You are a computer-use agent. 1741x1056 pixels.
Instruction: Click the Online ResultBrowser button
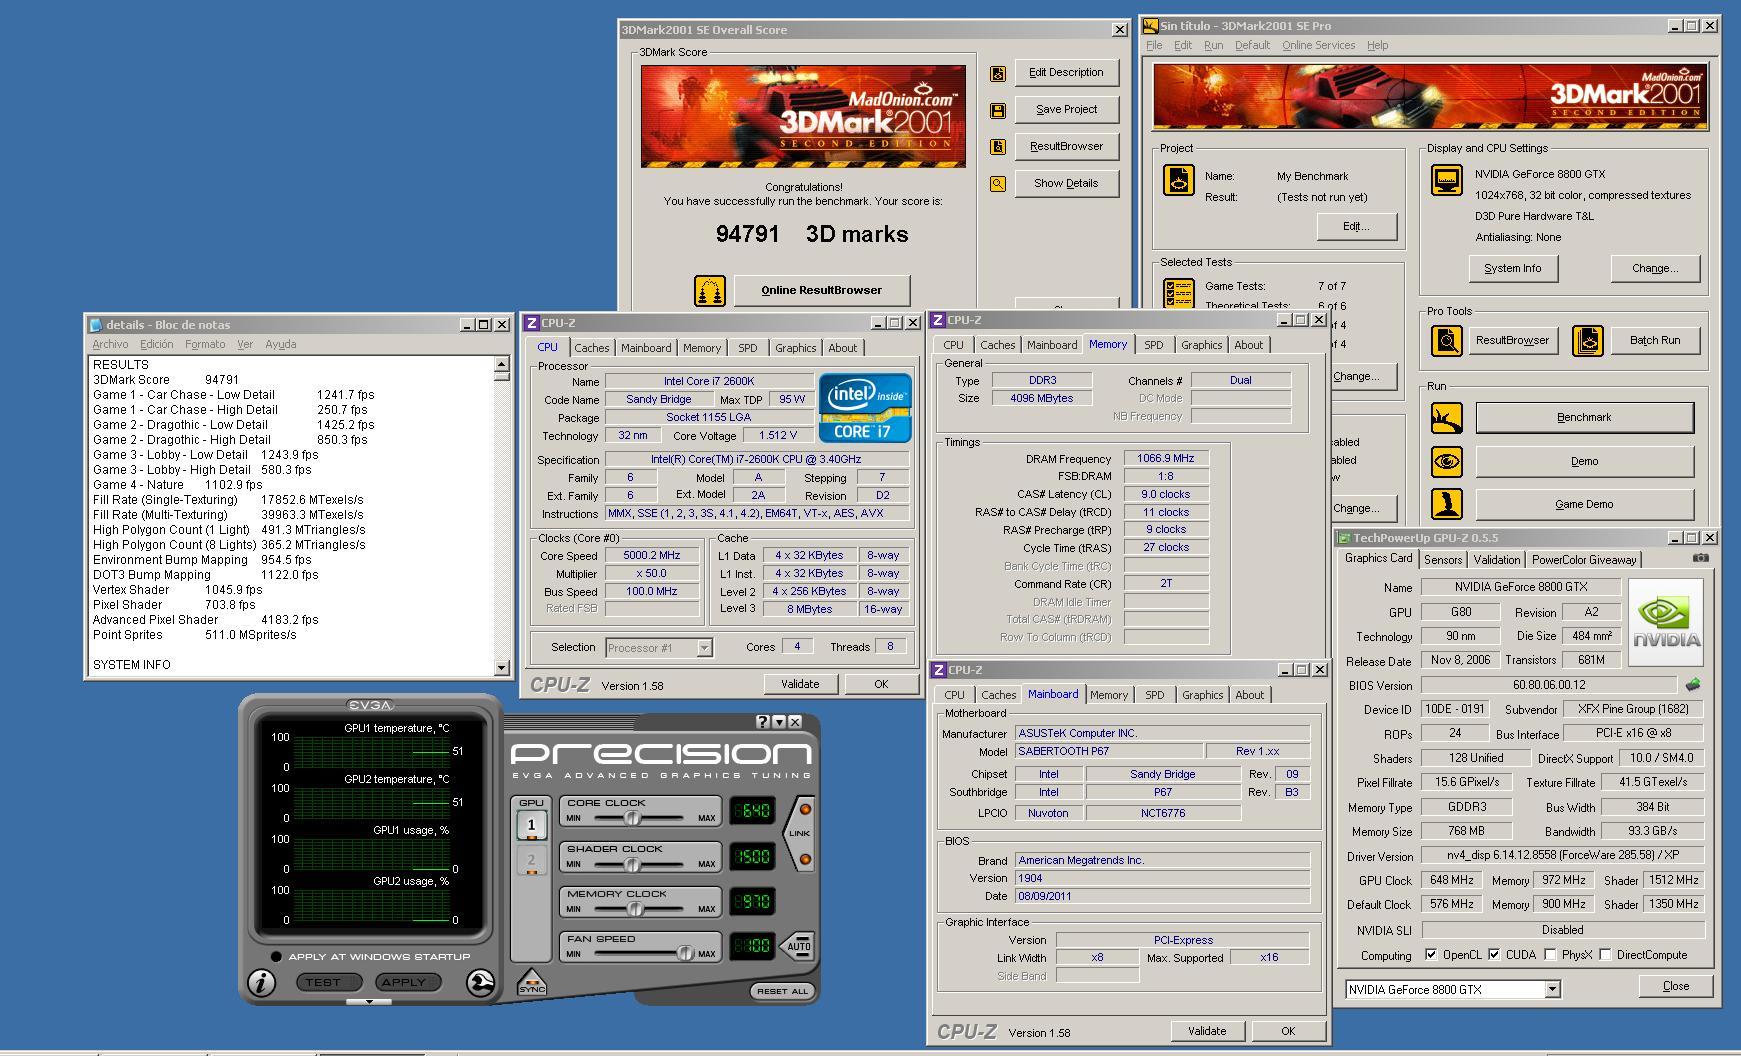[x=822, y=291]
